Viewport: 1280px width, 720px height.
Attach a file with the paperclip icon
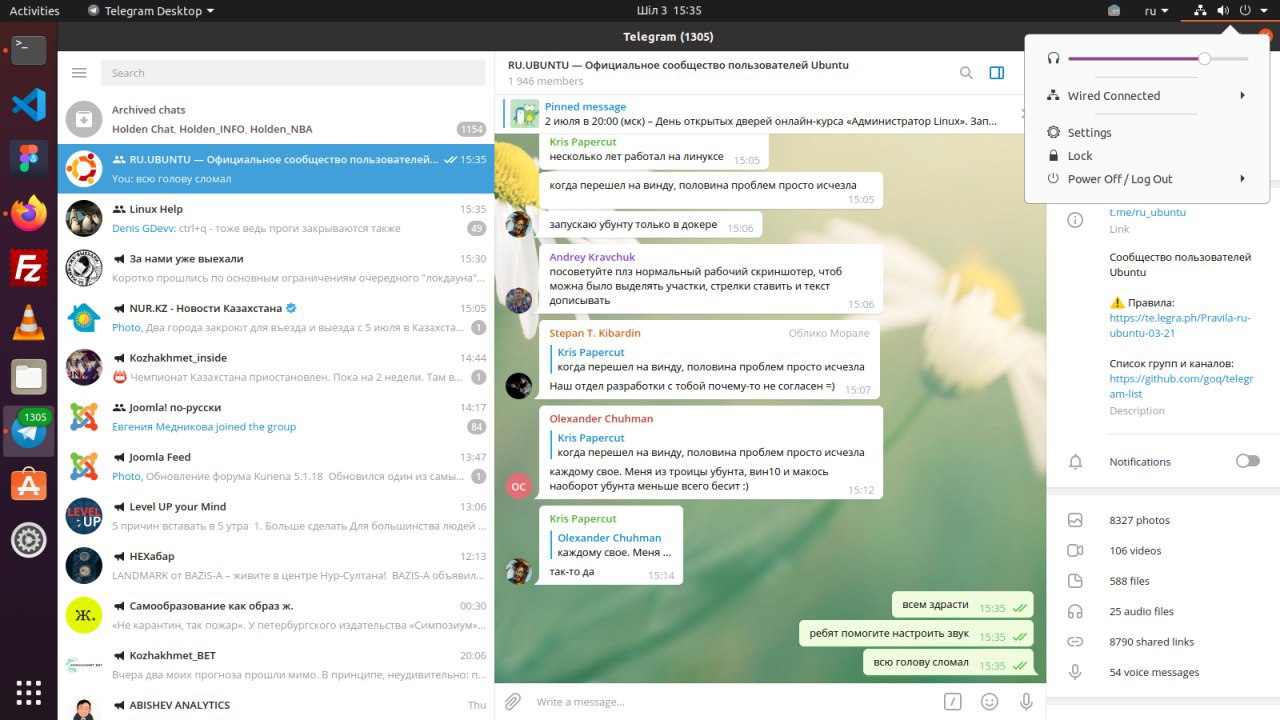(x=512, y=702)
